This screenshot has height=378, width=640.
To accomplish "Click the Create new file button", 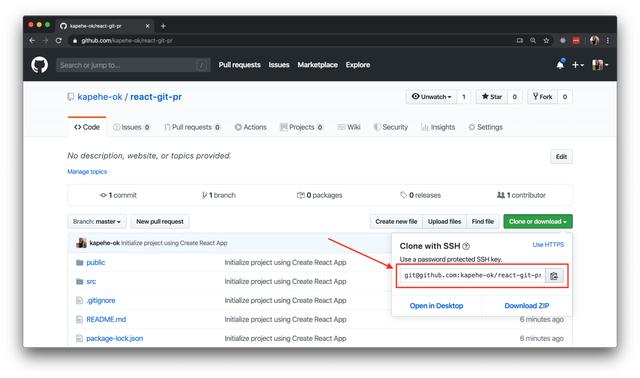I will point(396,222).
